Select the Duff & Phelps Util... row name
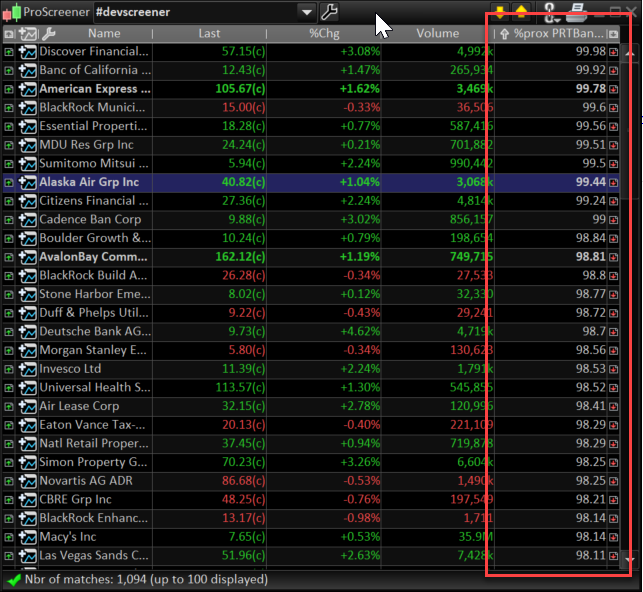The height and width of the screenshot is (592, 643). pyautogui.click(x=94, y=313)
